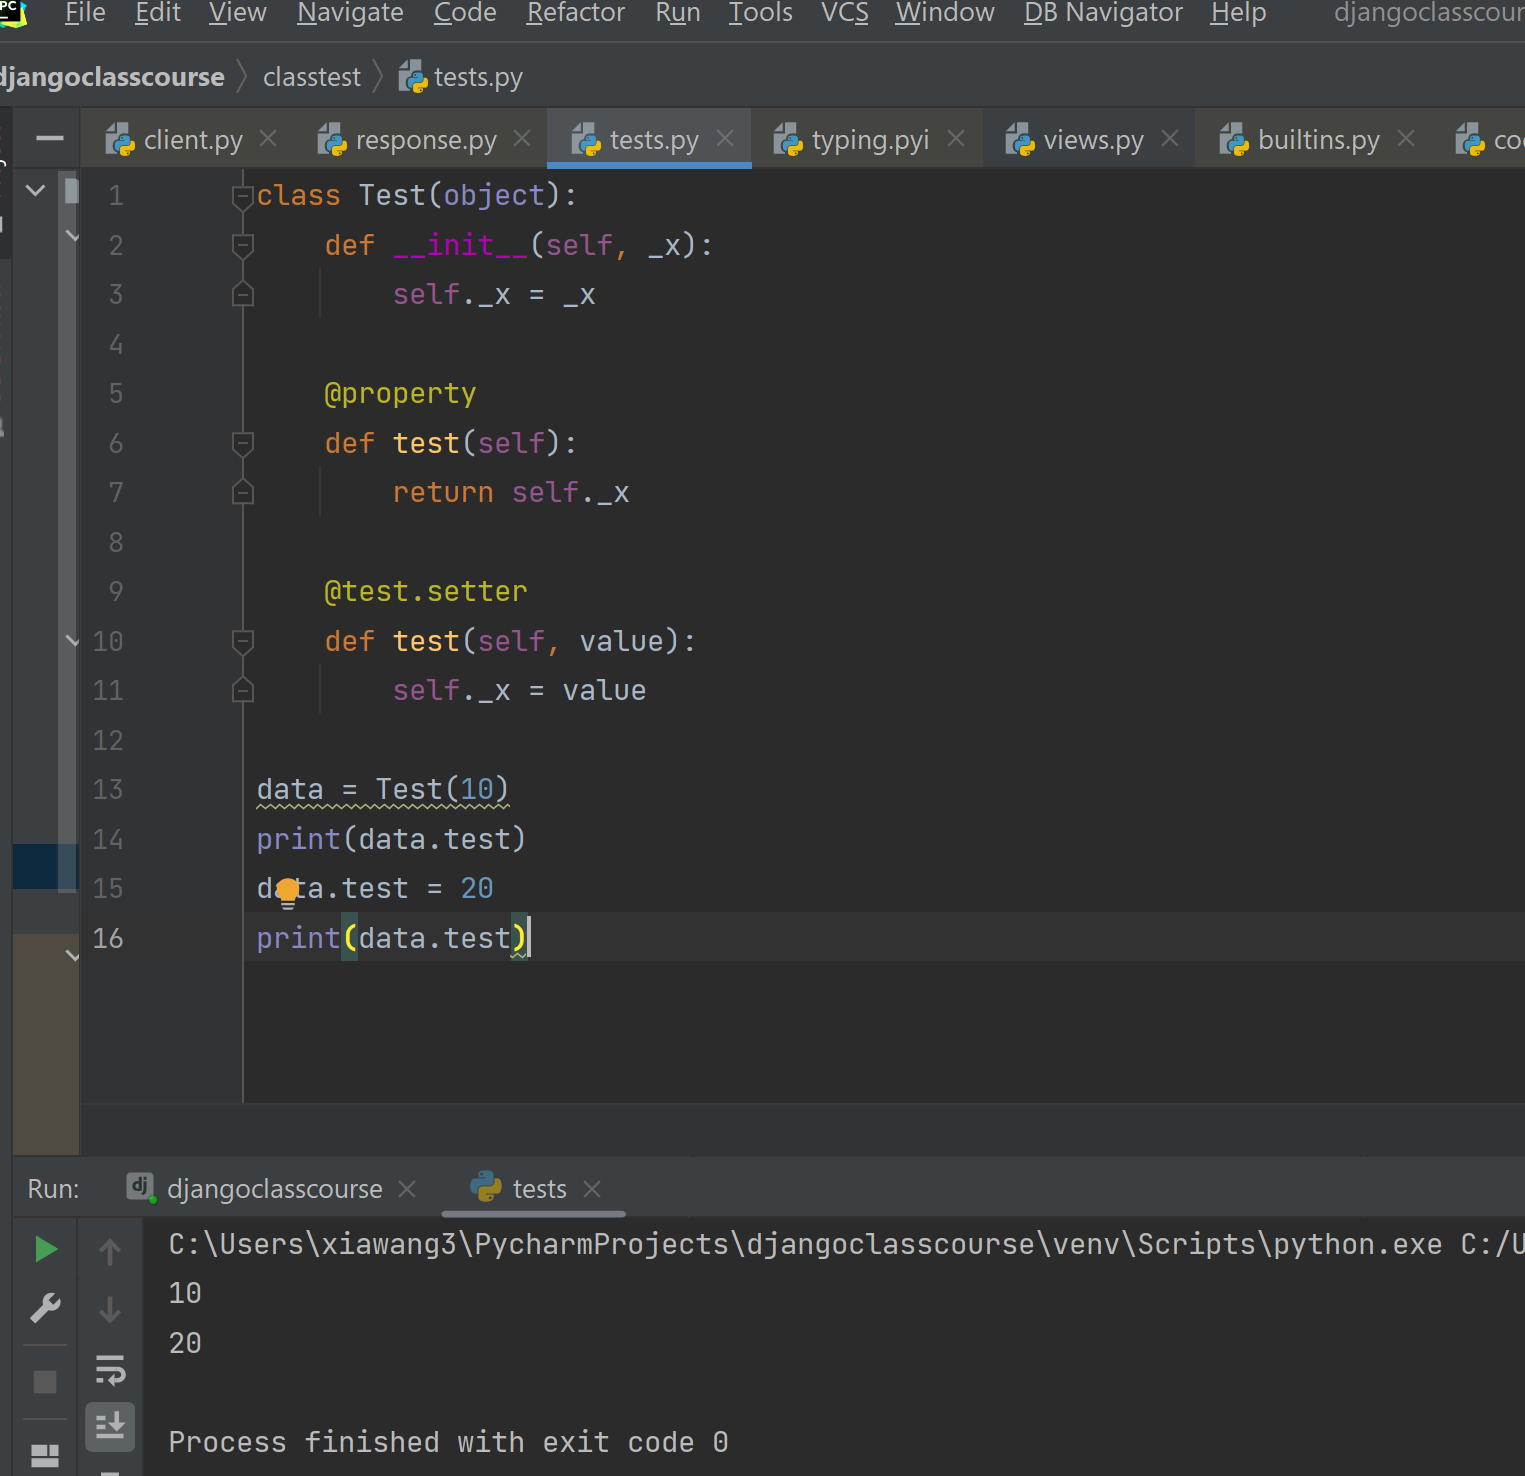Select the djangoclasscourse run tab
This screenshot has height=1476, width=1525.
tap(274, 1189)
